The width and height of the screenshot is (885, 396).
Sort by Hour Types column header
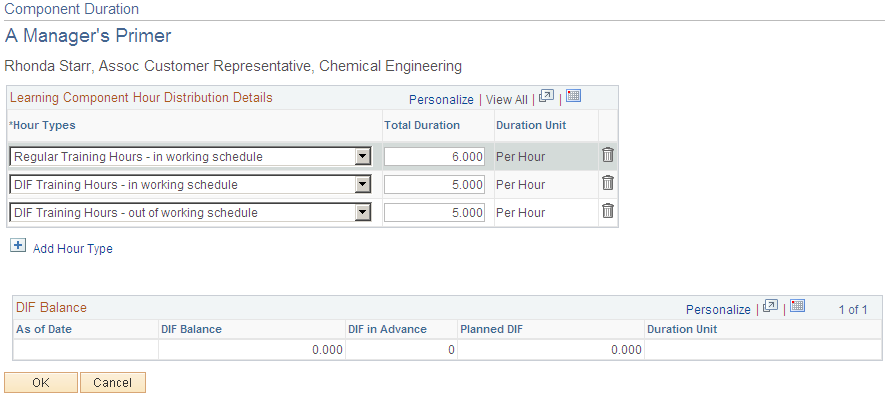pyautogui.click(x=42, y=125)
